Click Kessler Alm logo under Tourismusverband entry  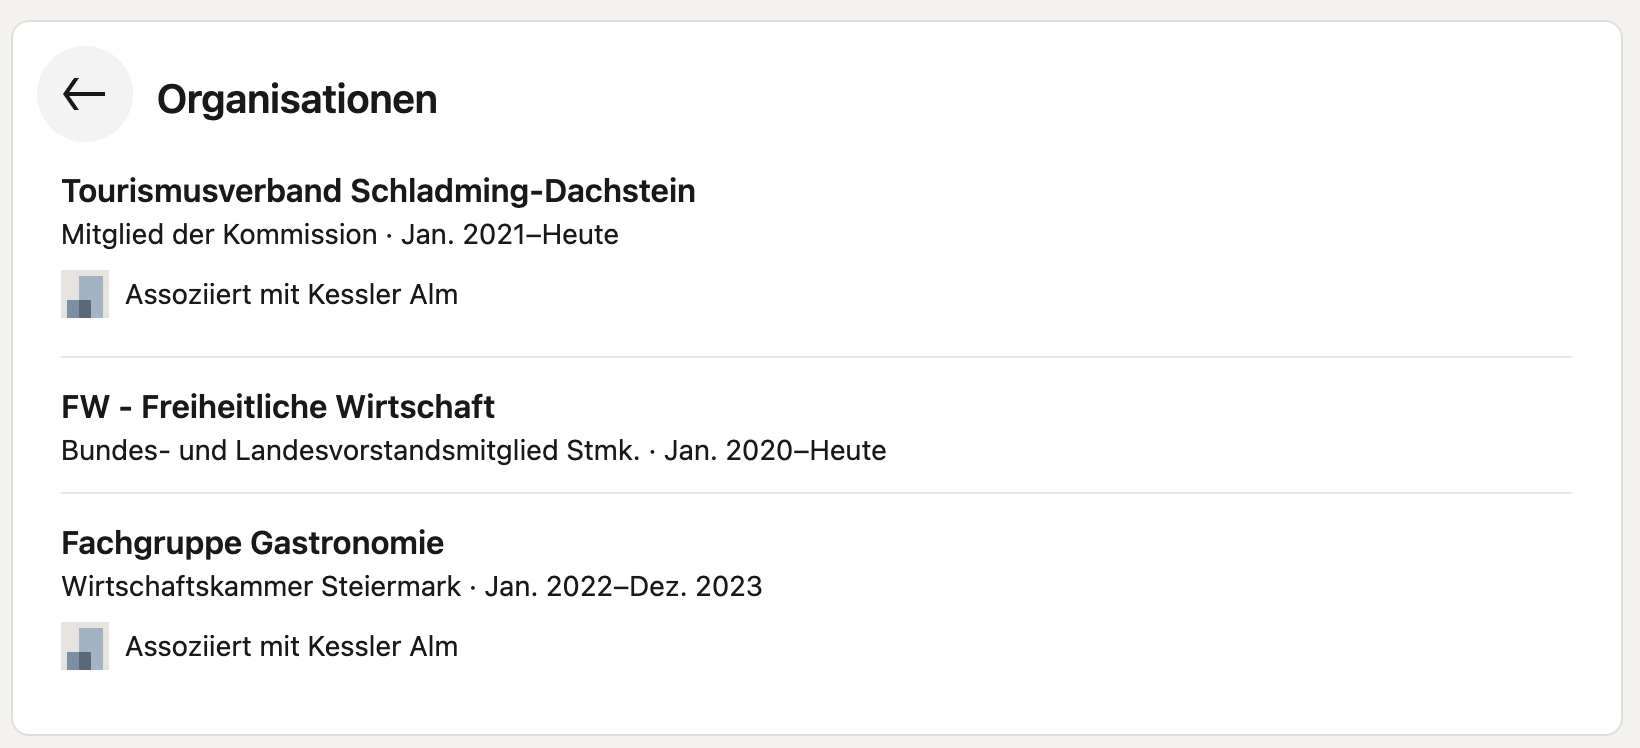(85, 294)
